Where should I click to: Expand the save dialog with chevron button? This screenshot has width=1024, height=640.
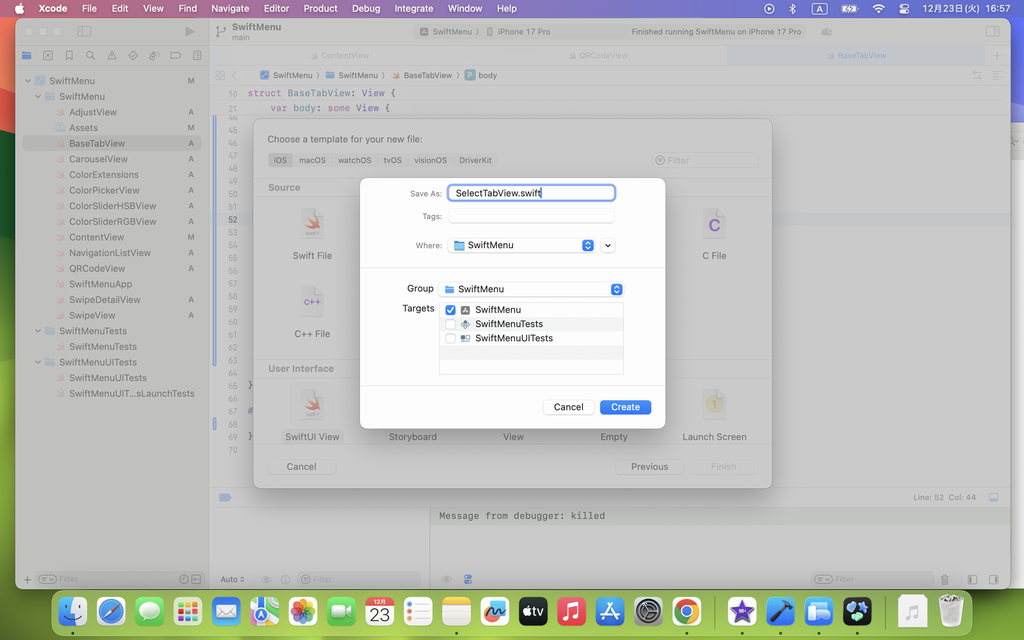point(608,245)
